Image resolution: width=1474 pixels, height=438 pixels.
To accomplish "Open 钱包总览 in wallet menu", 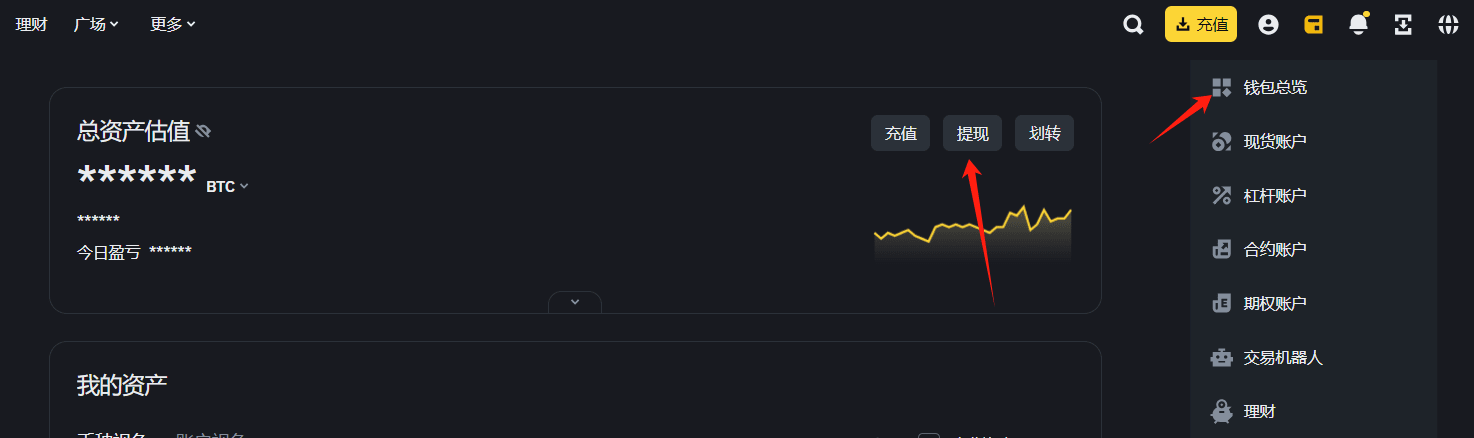I will click(1275, 87).
